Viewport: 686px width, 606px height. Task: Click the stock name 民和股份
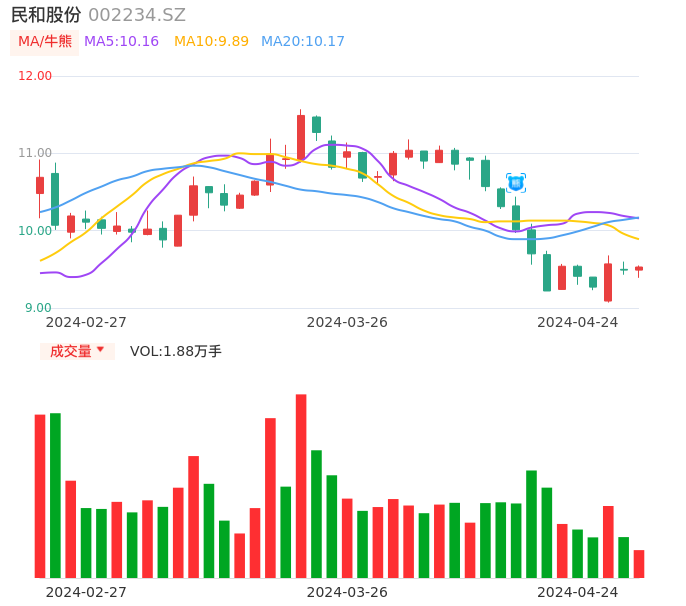click(x=46, y=15)
